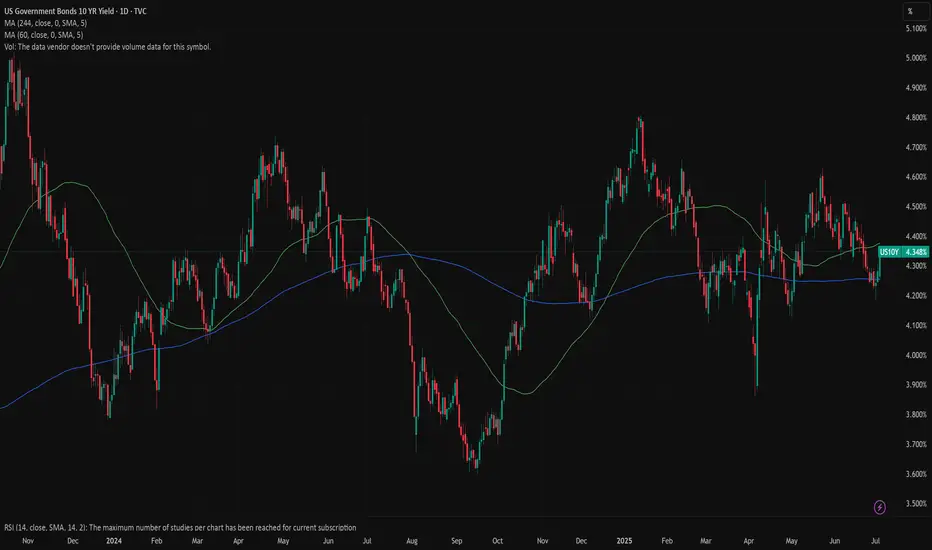The image size is (932, 550).
Task: Click the 4.800% price axis label
Action: tap(916, 118)
